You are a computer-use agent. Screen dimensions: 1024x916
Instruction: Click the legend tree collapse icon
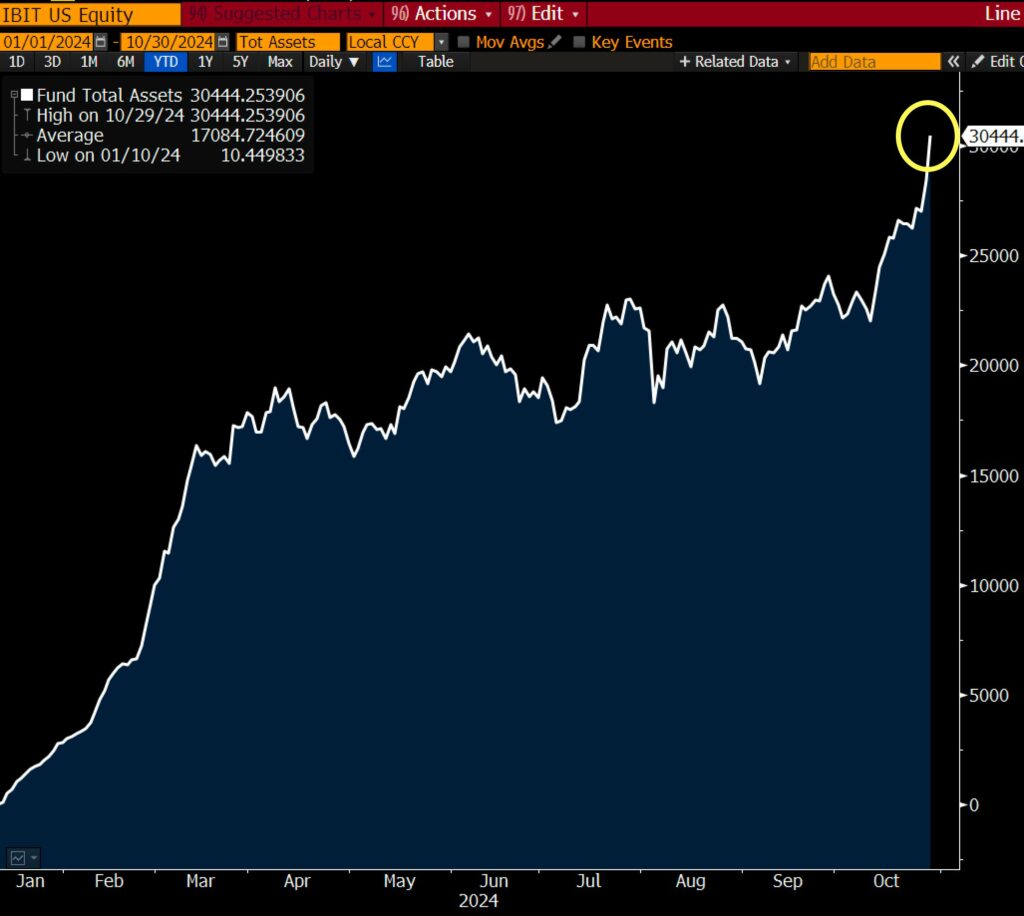[x=14, y=96]
